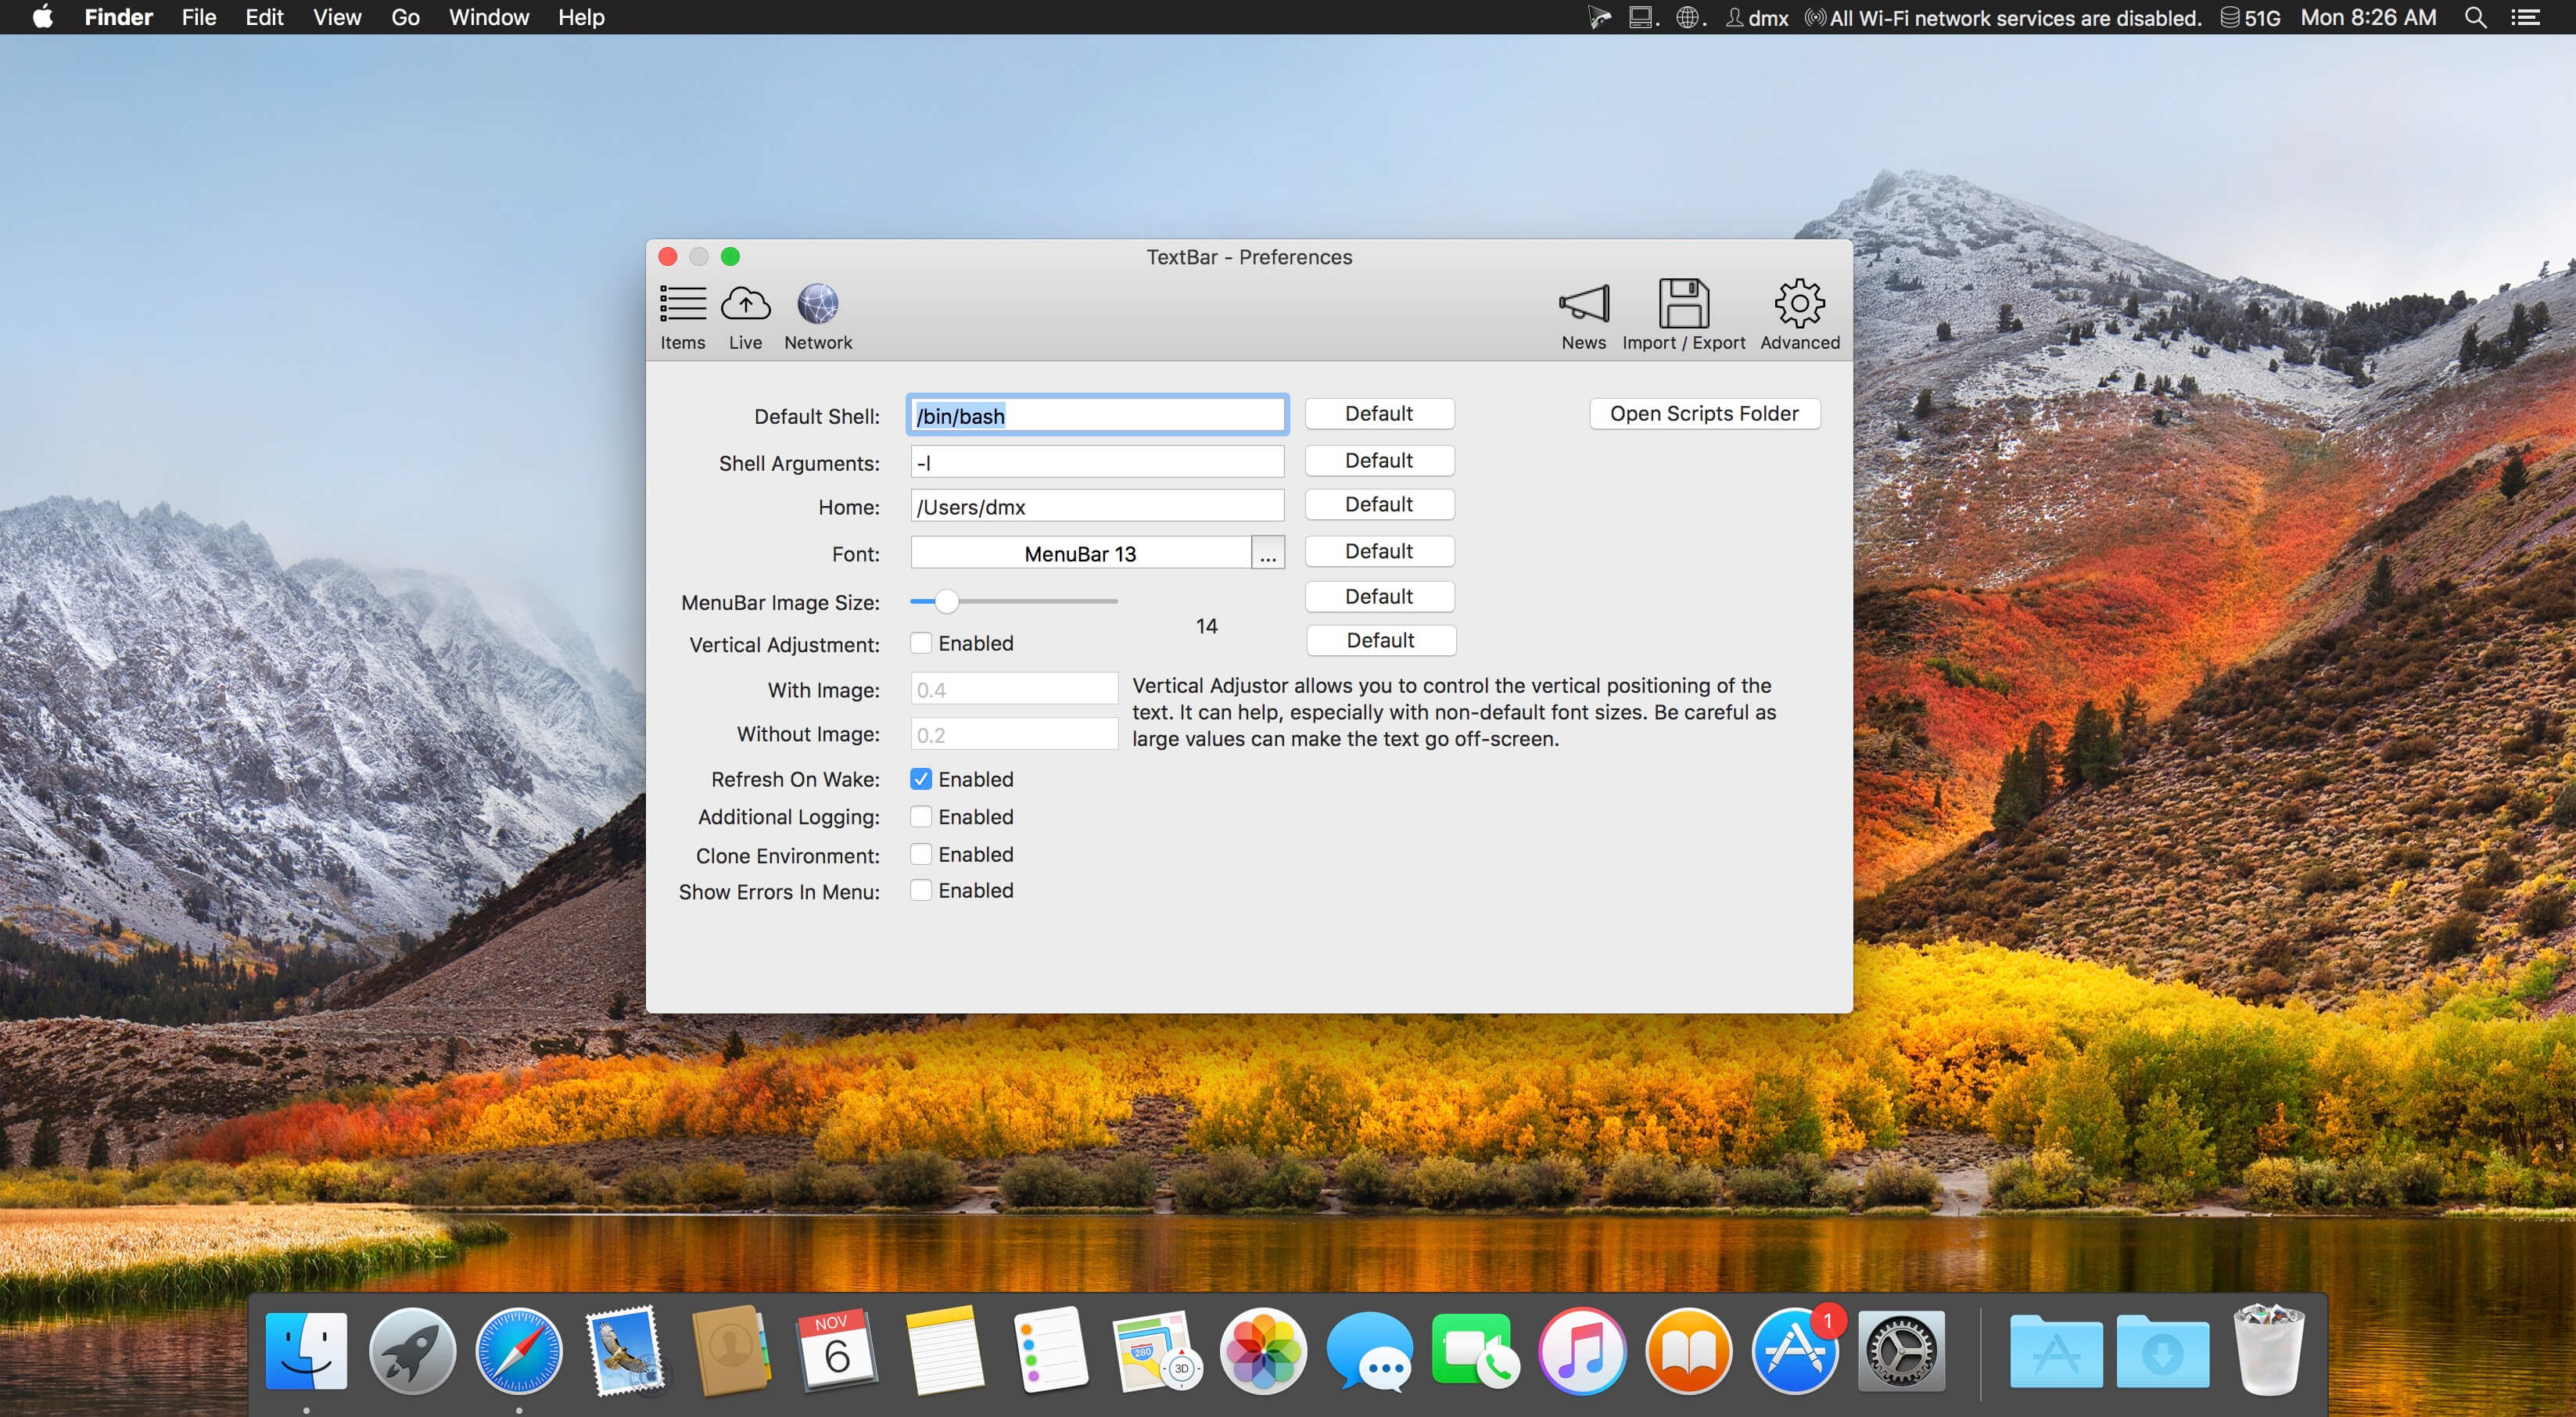The image size is (2576, 1417).
Task: Select the Advanced gear pane
Action: pos(1799,316)
